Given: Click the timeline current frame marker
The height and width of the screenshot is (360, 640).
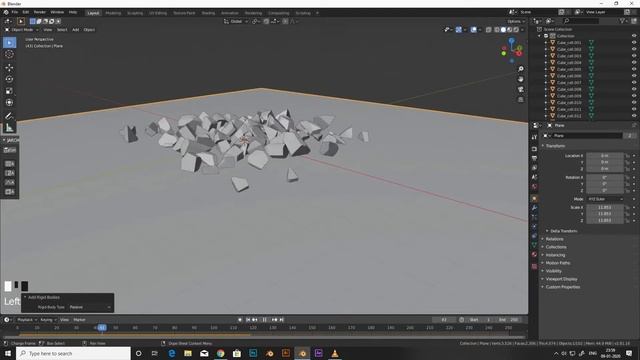Looking at the screenshot, I should [x=102, y=328].
